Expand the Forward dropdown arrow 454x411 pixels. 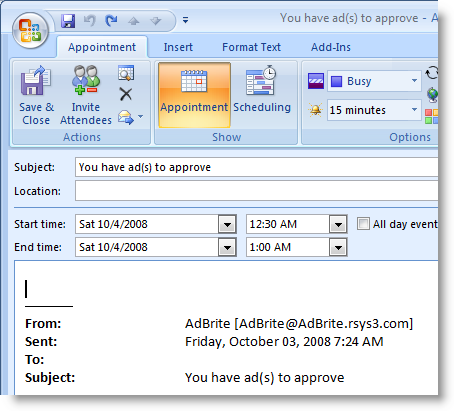point(140,117)
